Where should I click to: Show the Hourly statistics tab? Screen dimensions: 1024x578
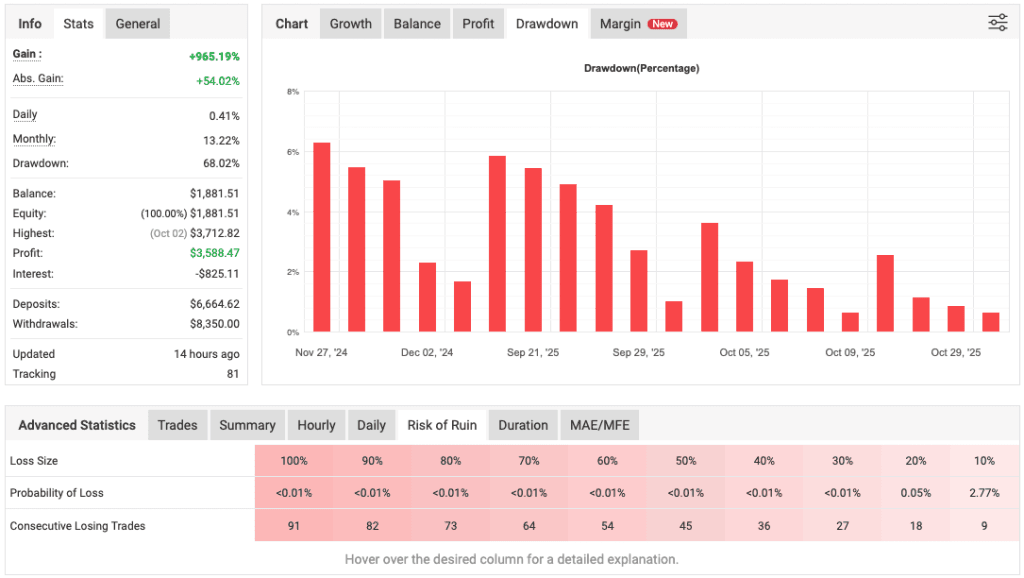[316, 425]
